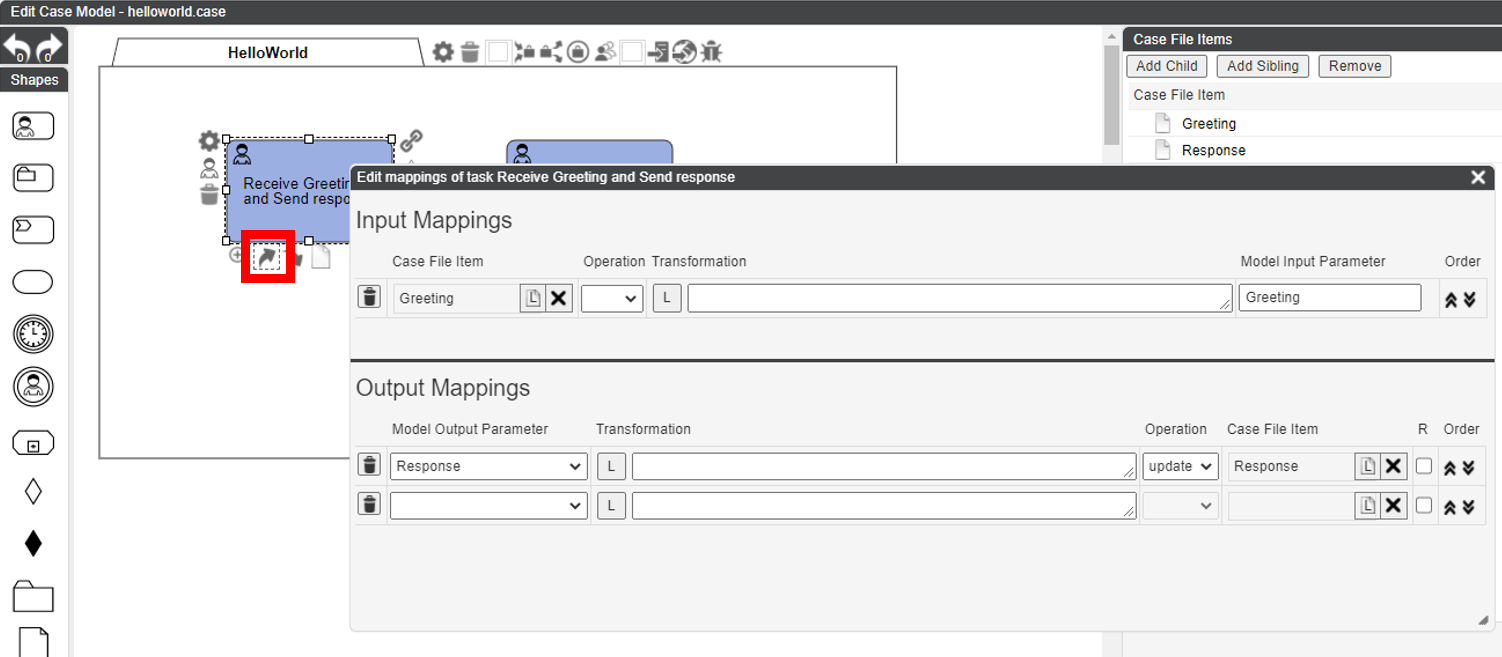1502x657 pixels.
Task: Select the Process Task shape
Action: pyautogui.click(x=33, y=230)
